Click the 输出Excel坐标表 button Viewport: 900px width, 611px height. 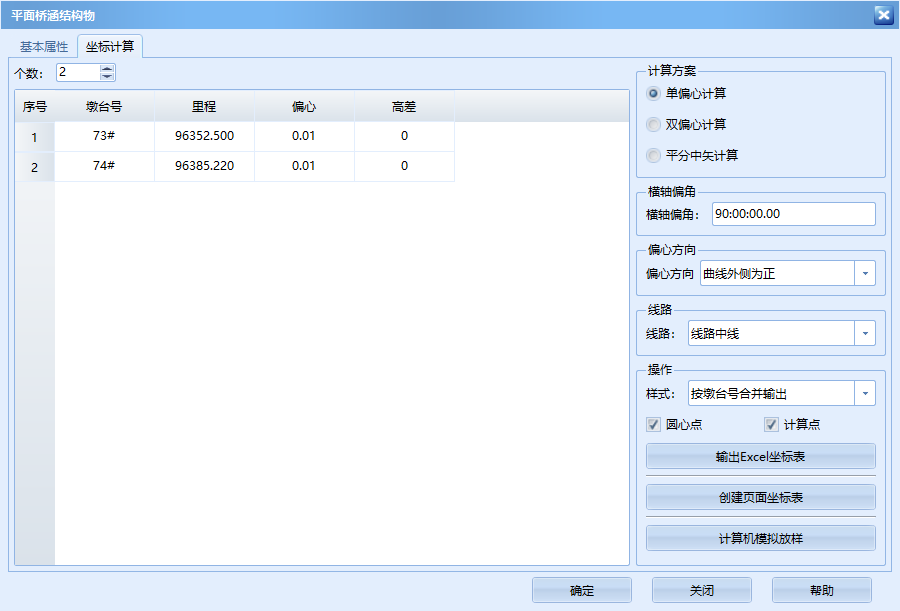(760, 457)
